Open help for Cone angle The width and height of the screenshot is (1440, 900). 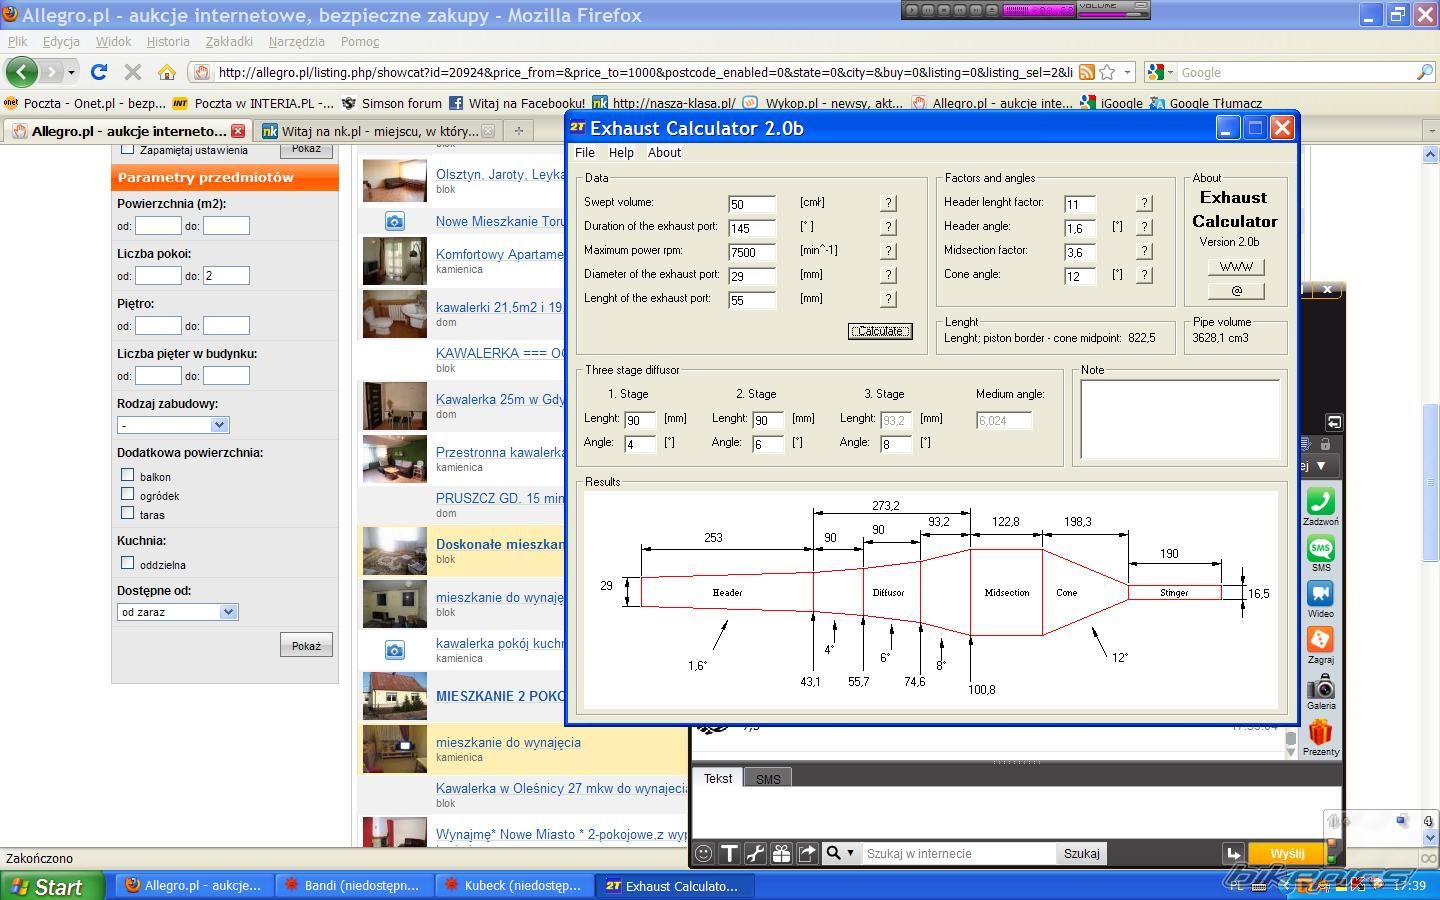[x=1145, y=275]
